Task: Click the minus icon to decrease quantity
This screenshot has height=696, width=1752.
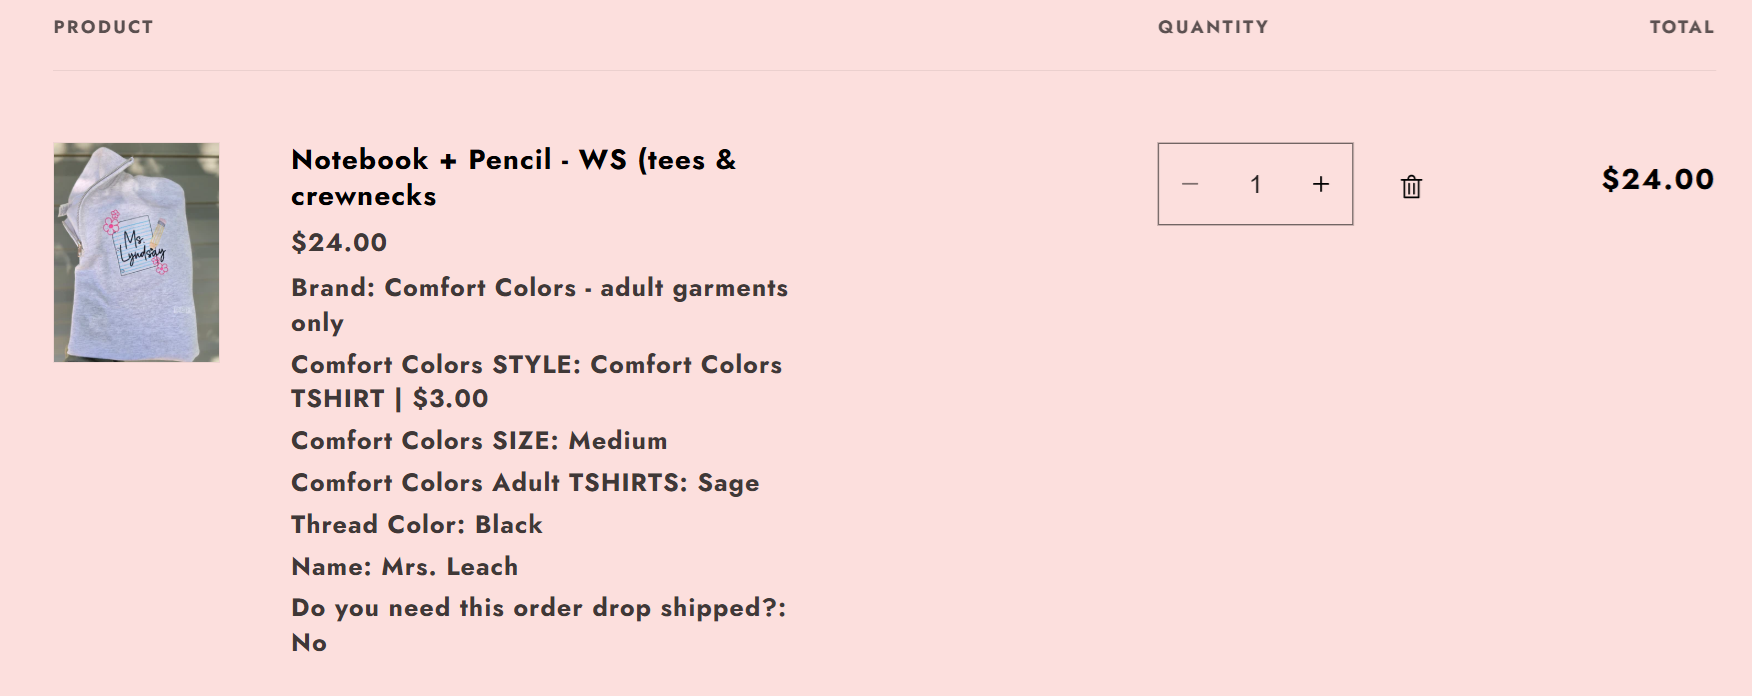Action: [x=1190, y=184]
